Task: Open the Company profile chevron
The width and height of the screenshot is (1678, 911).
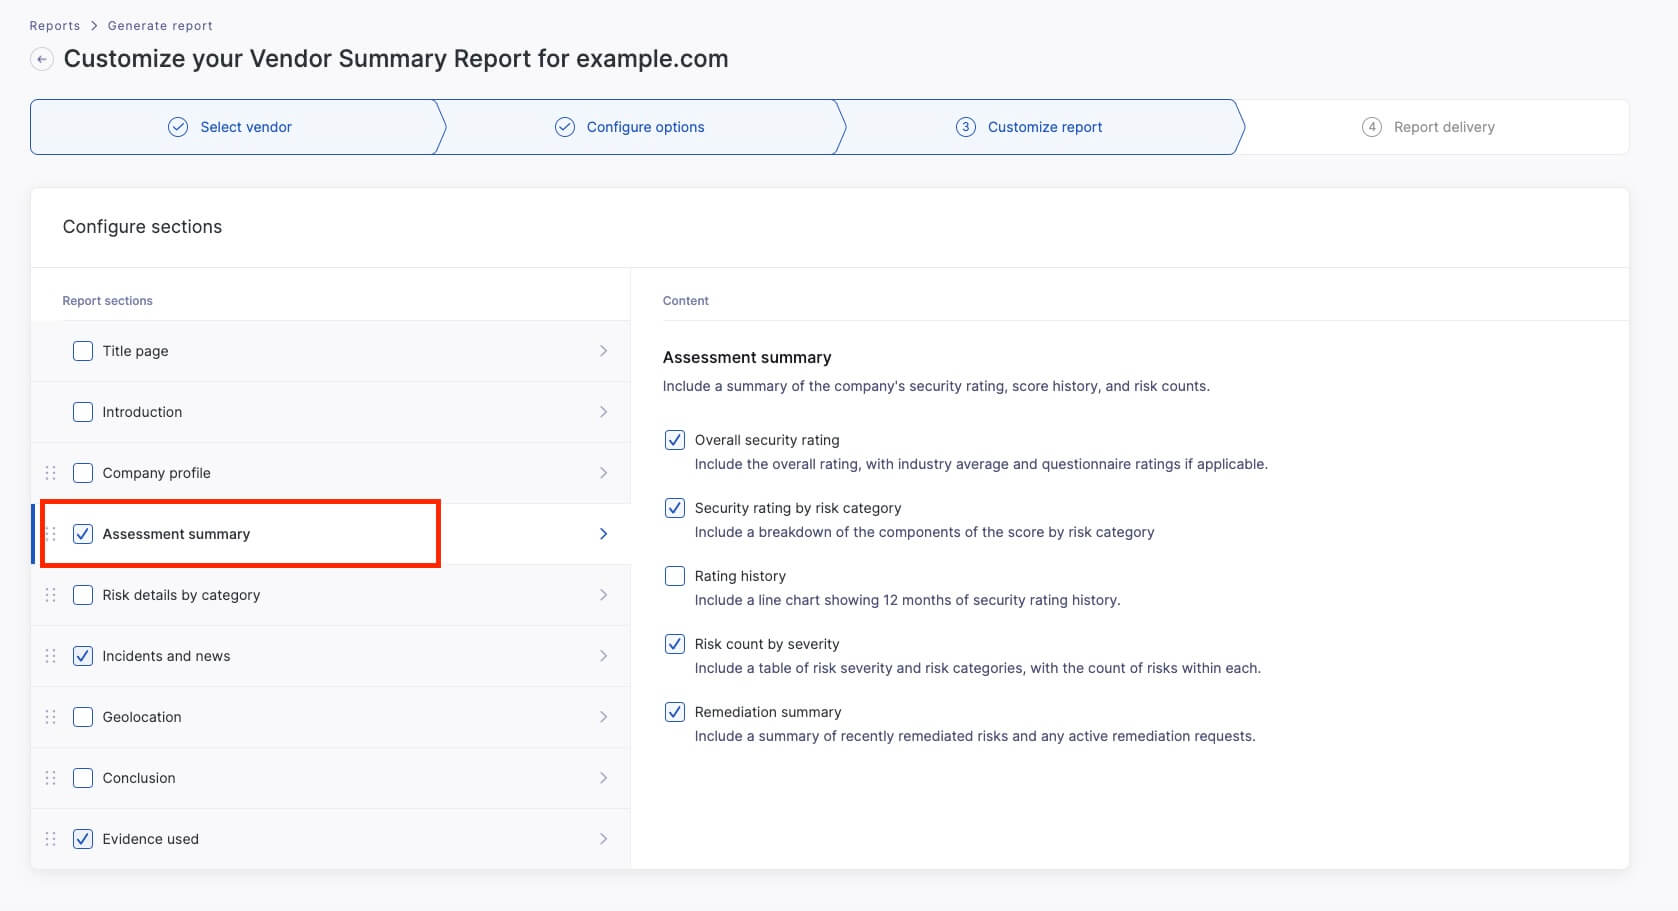Action: pyautogui.click(x=603, y=473)
